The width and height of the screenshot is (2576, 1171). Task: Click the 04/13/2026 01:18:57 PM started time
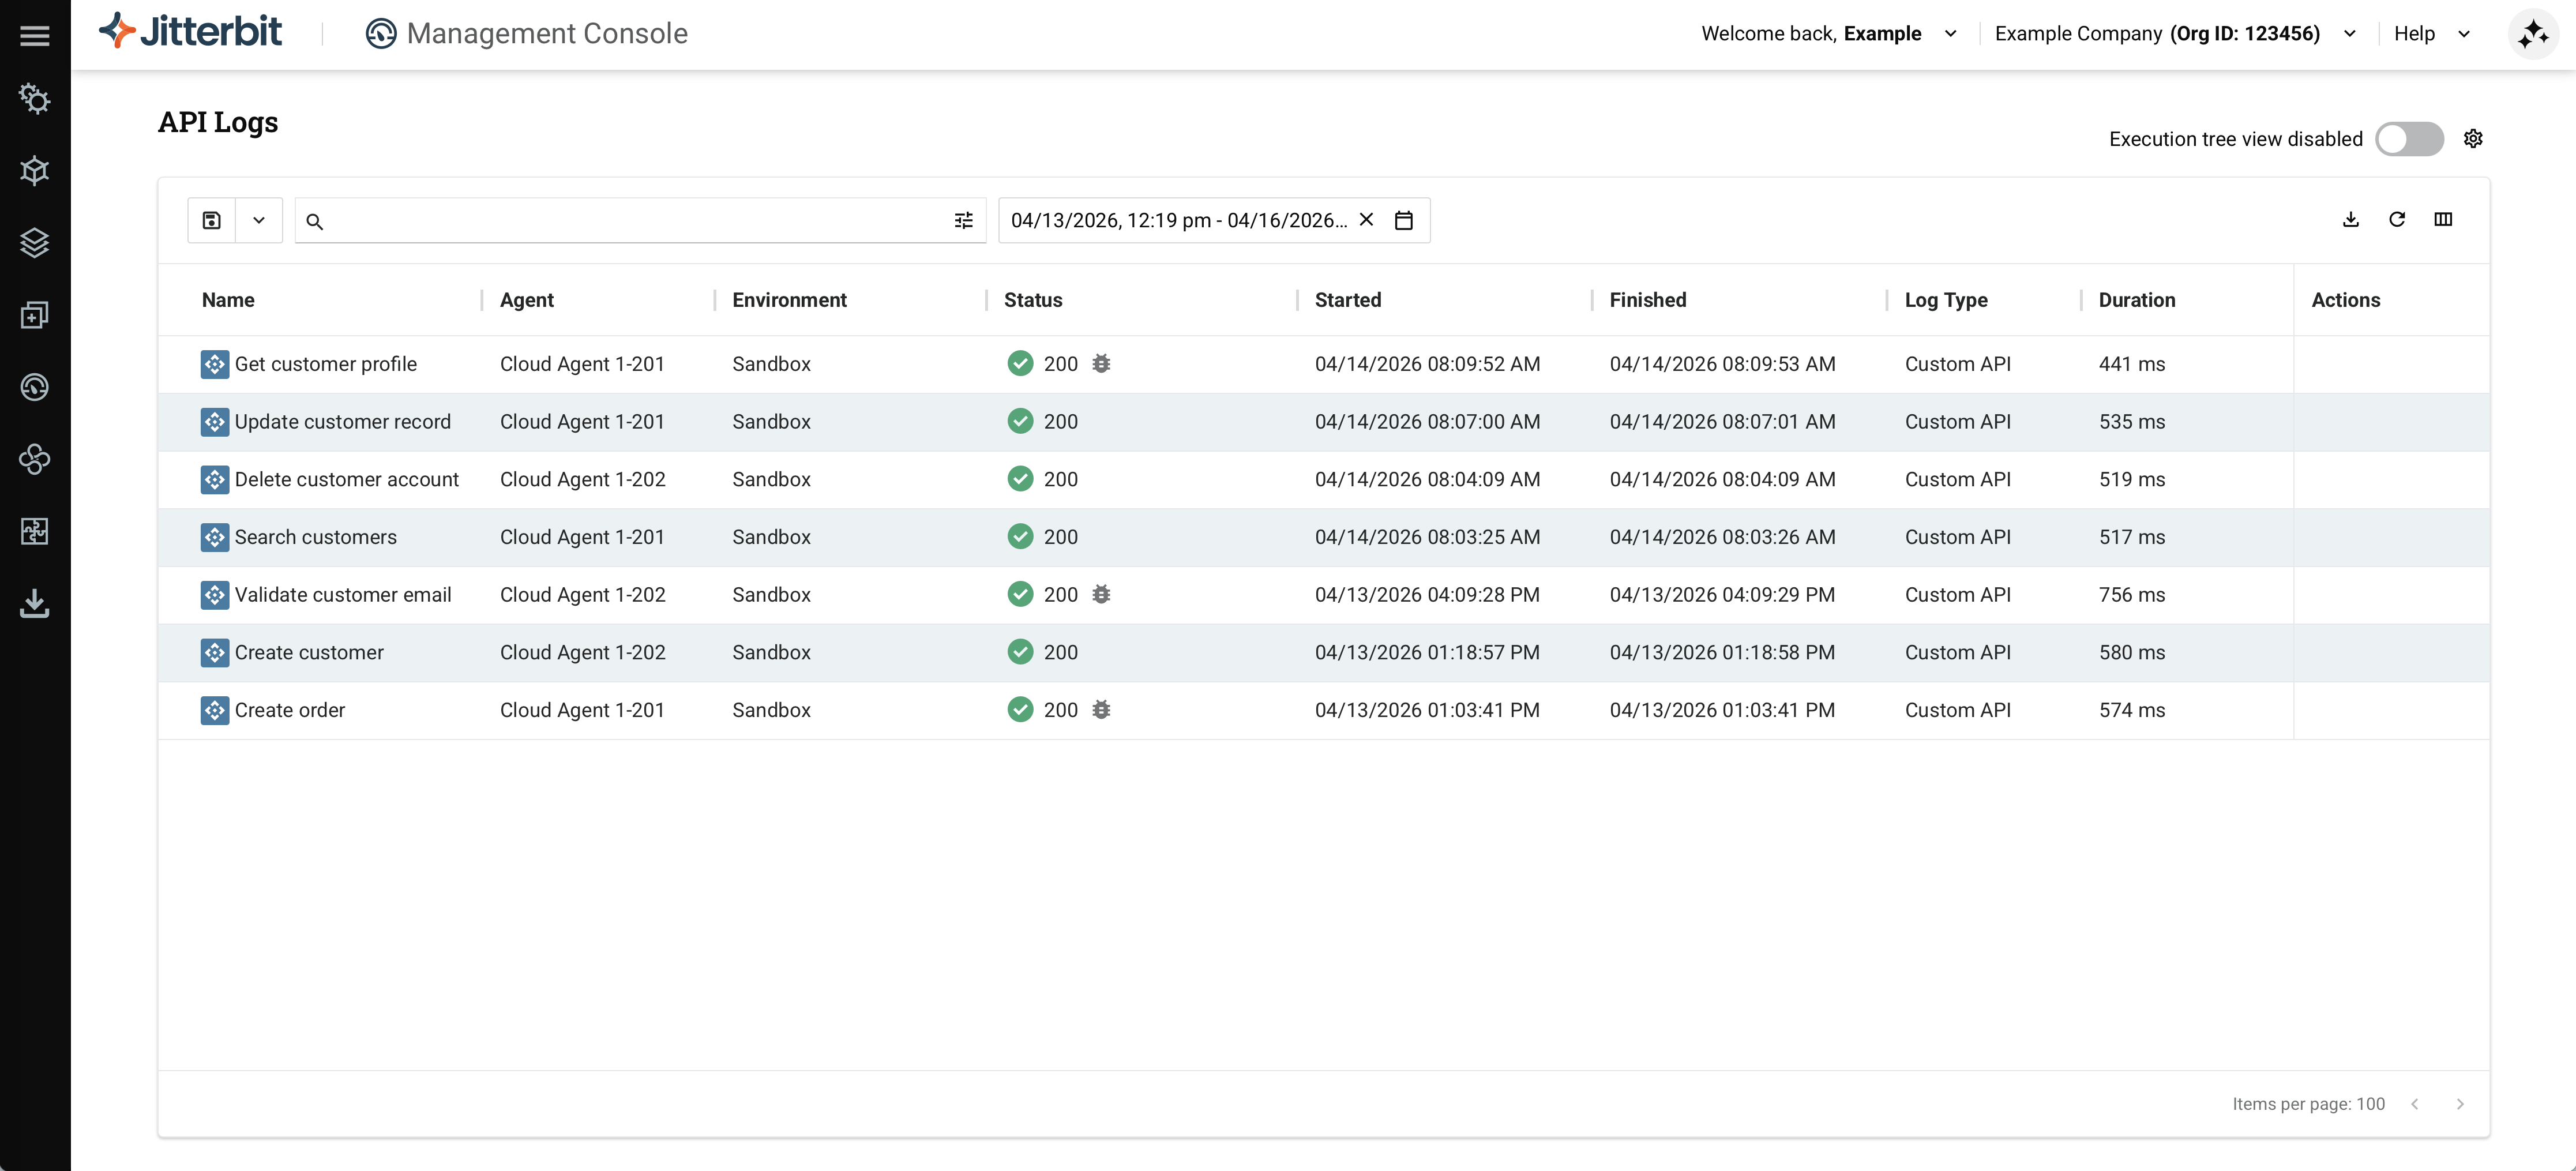tap(1427, 652)
